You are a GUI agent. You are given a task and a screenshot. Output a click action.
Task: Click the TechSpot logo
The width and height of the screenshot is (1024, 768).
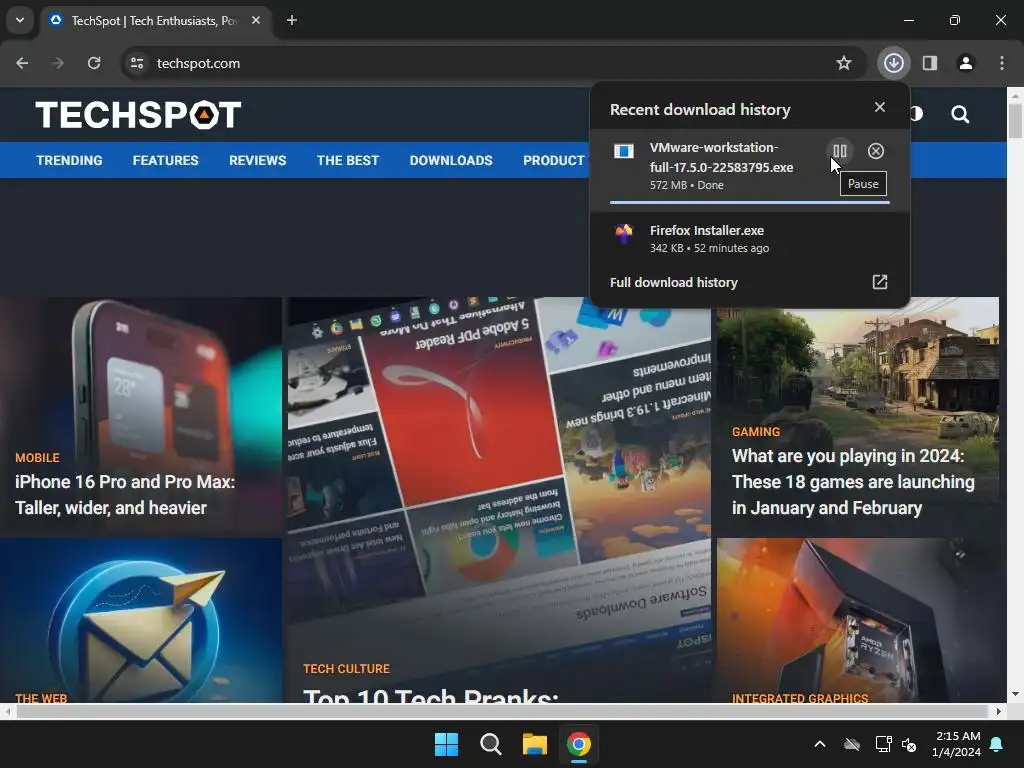click(x=138, y=115)
